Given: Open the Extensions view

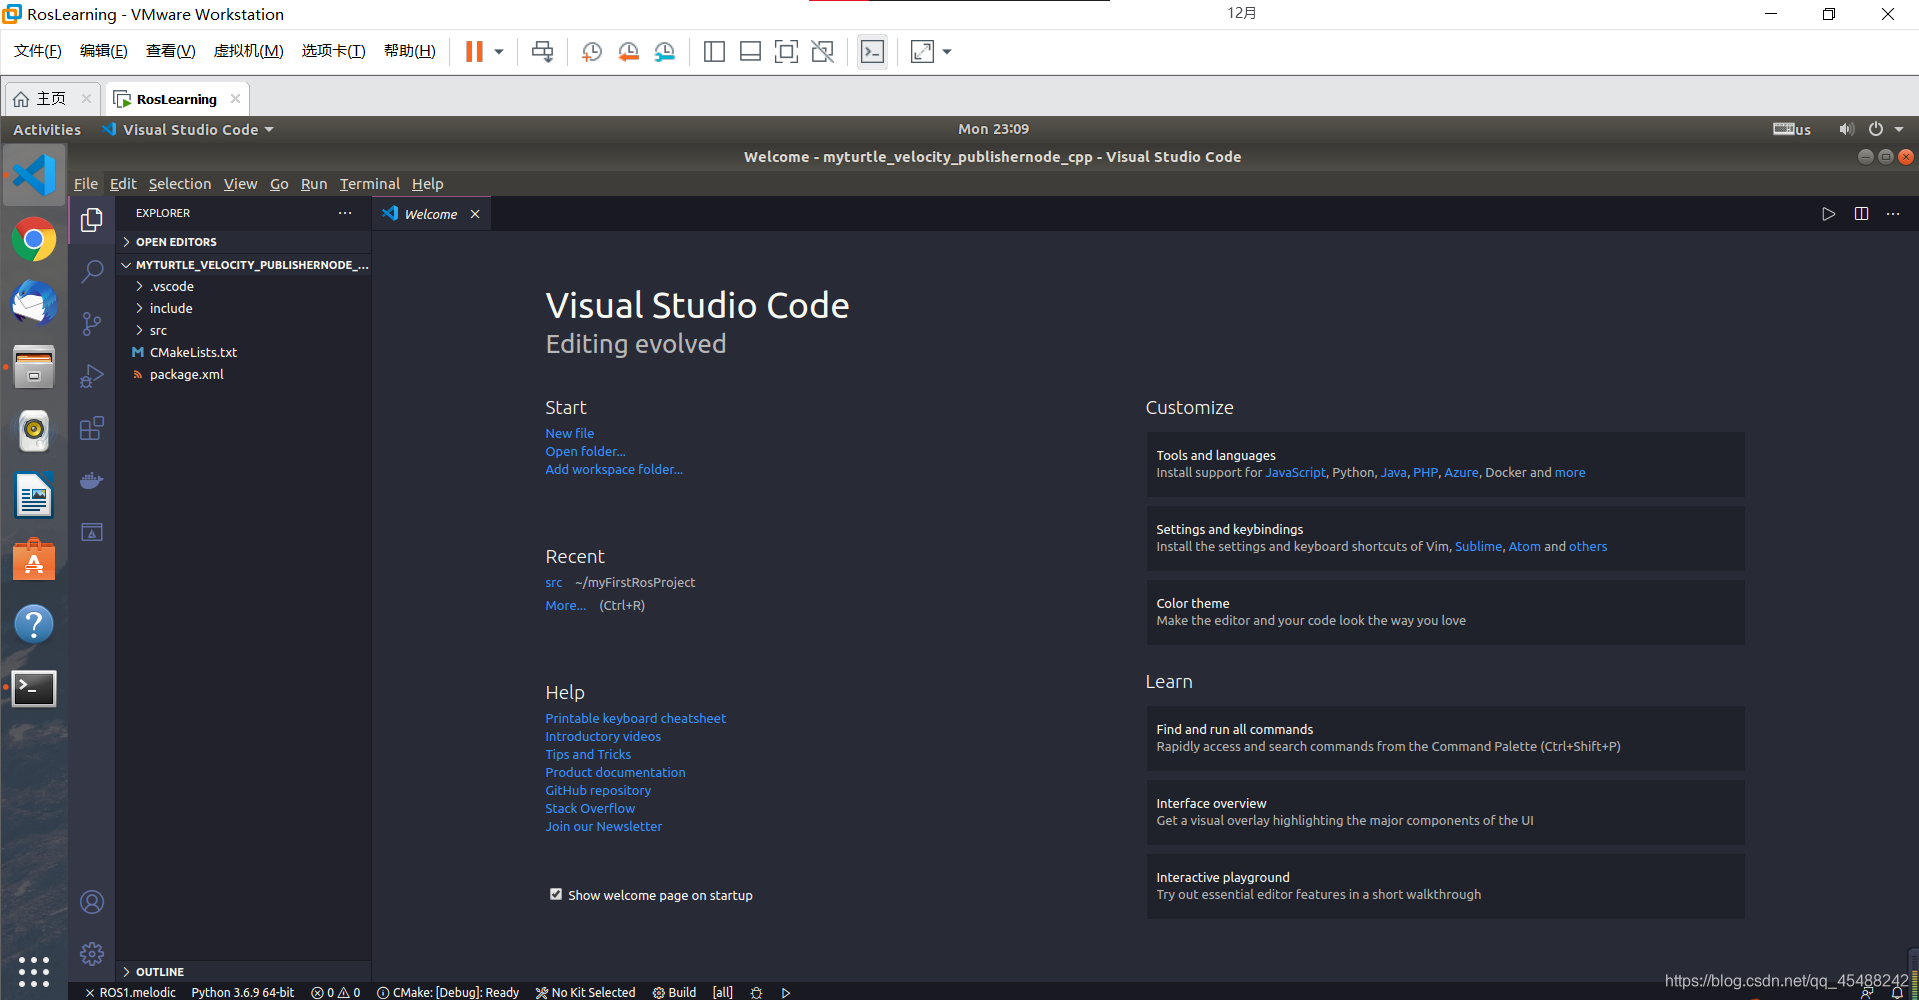Looking at the screenshot, I should point(92,428).
